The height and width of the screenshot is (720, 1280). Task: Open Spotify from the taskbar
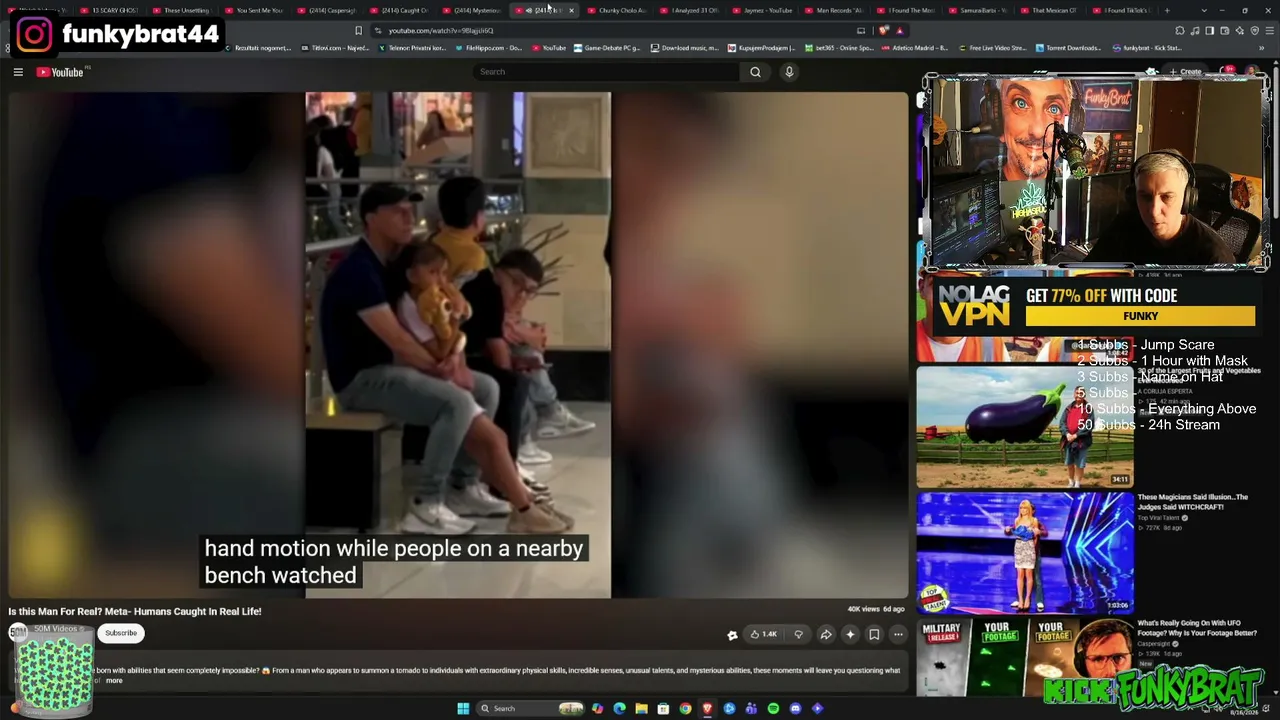coord(773,709)
